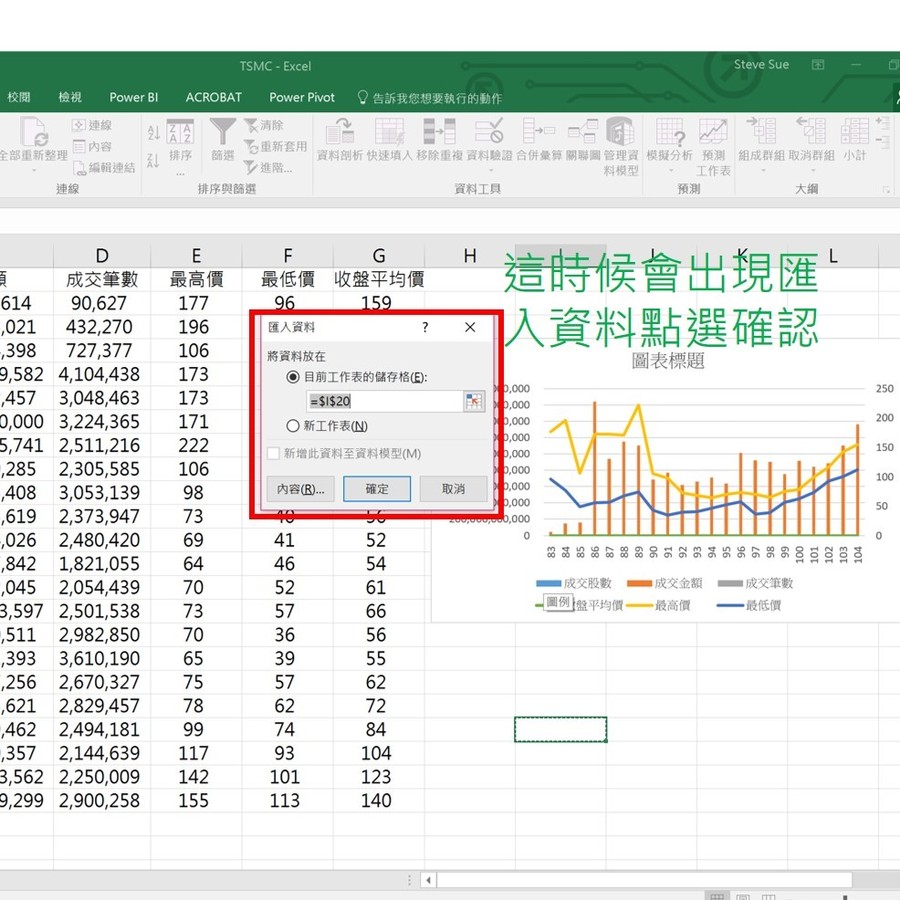This screenshot has width=900, height=900.
Task: Switch to the ACROBAT tab
Action: pyautogui.click(x=214, y=97)
